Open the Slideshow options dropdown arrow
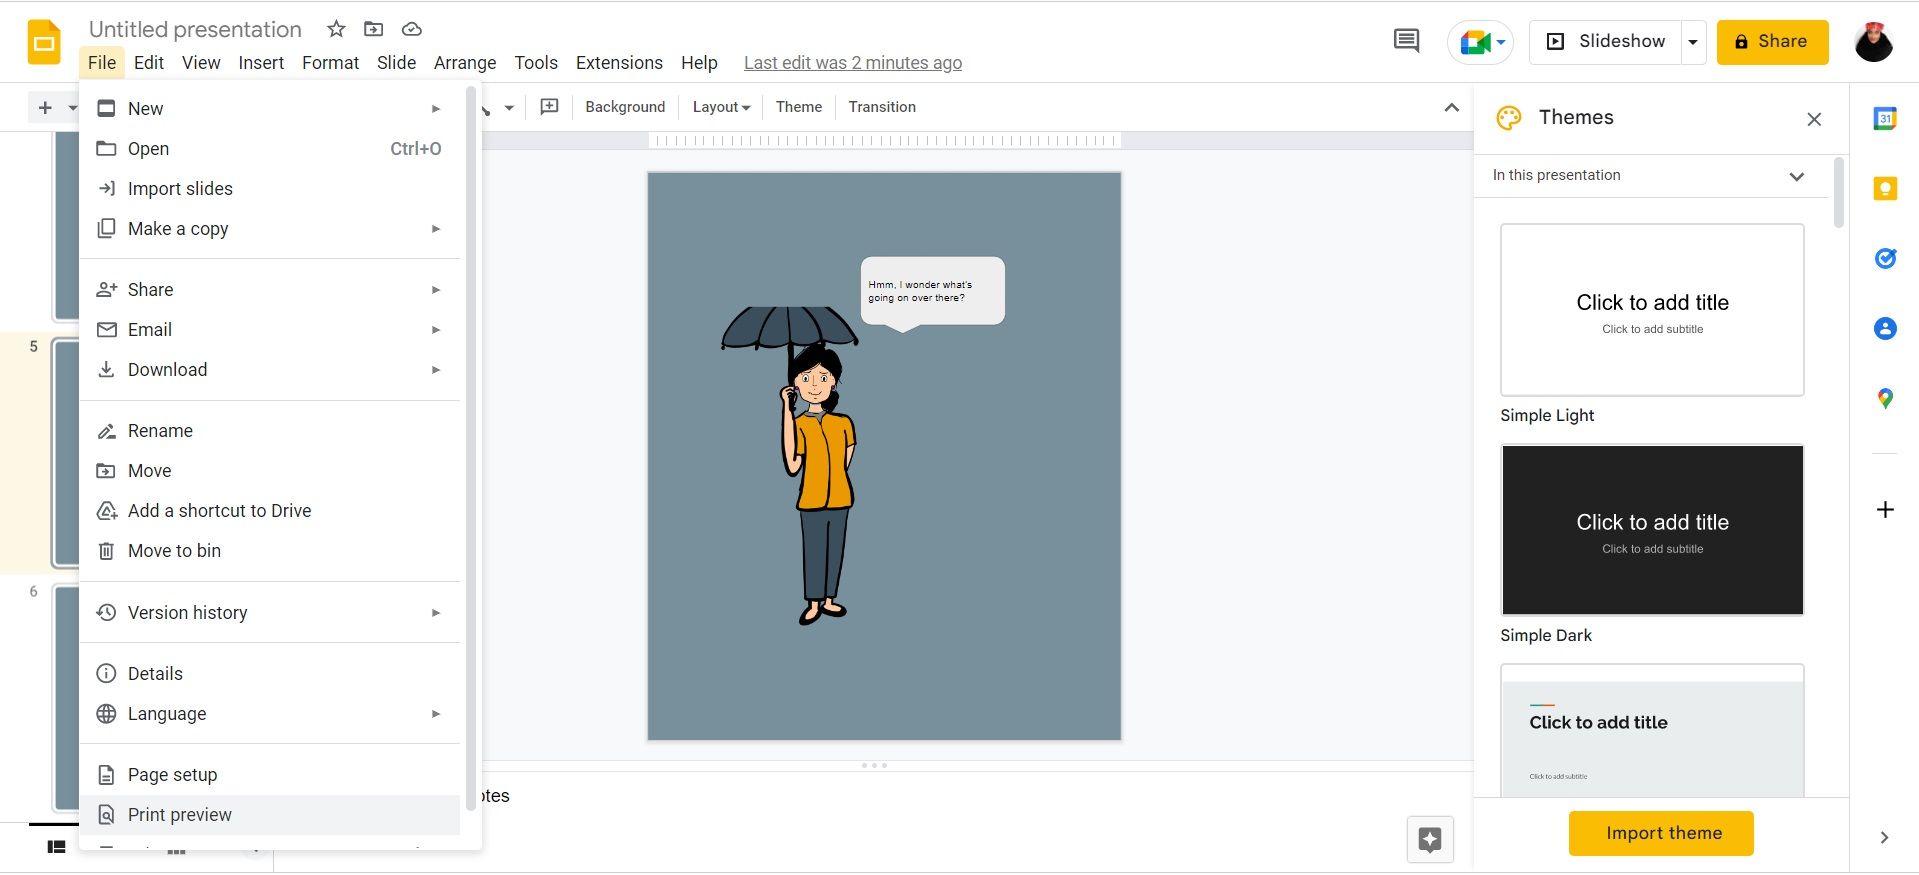1919x875 pixels. (1693, 42)
